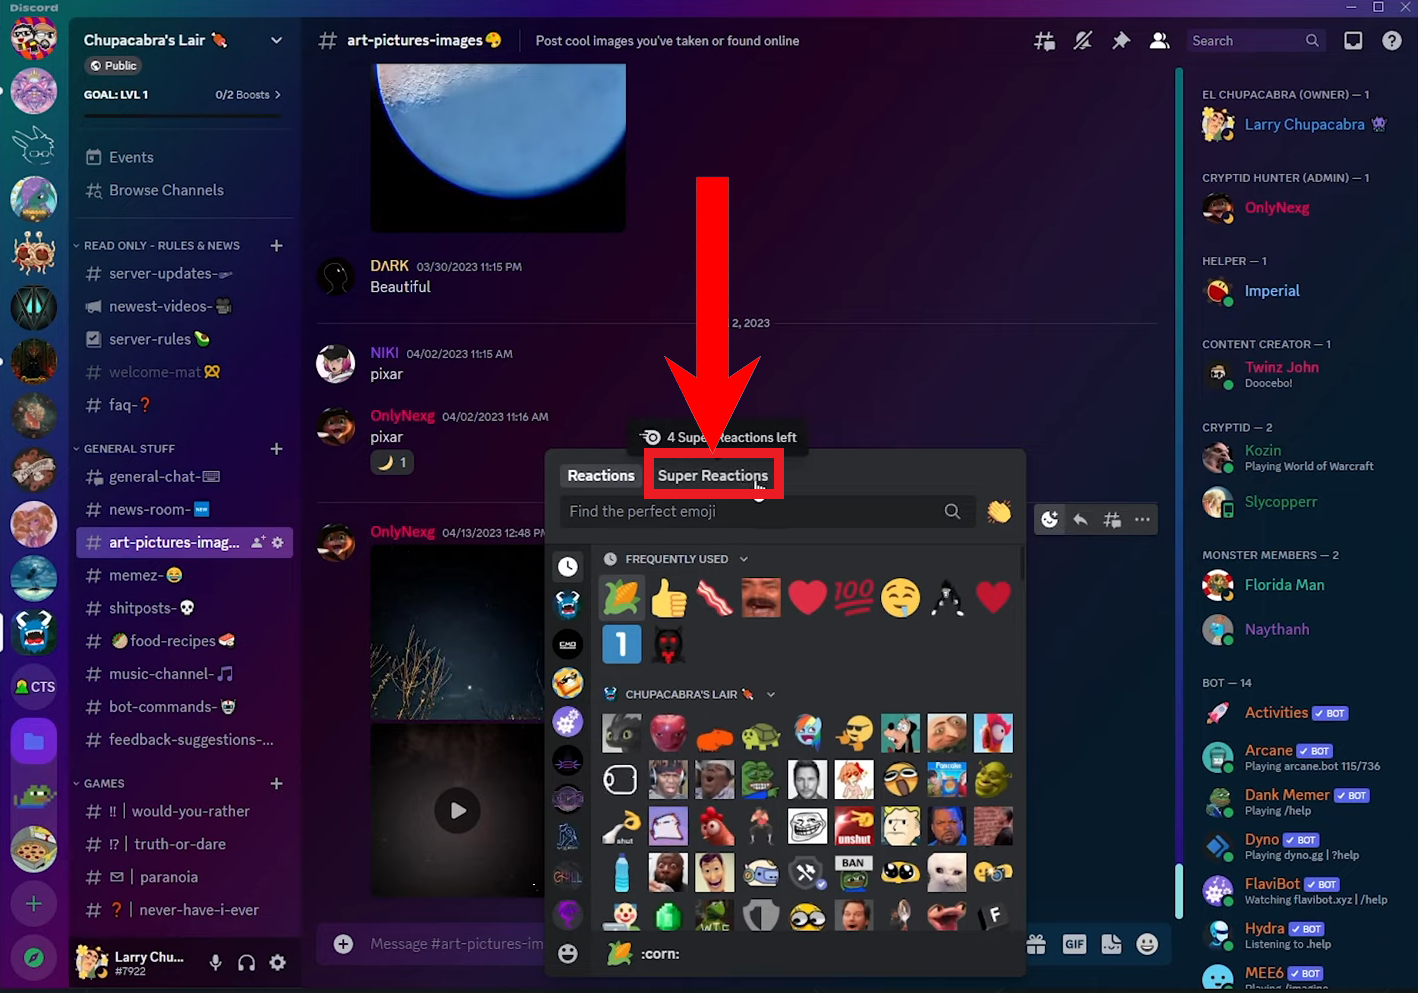Switch to the Super Reactions tab
This screenshot has height=993, width=1418.
(x=713, y=476)
